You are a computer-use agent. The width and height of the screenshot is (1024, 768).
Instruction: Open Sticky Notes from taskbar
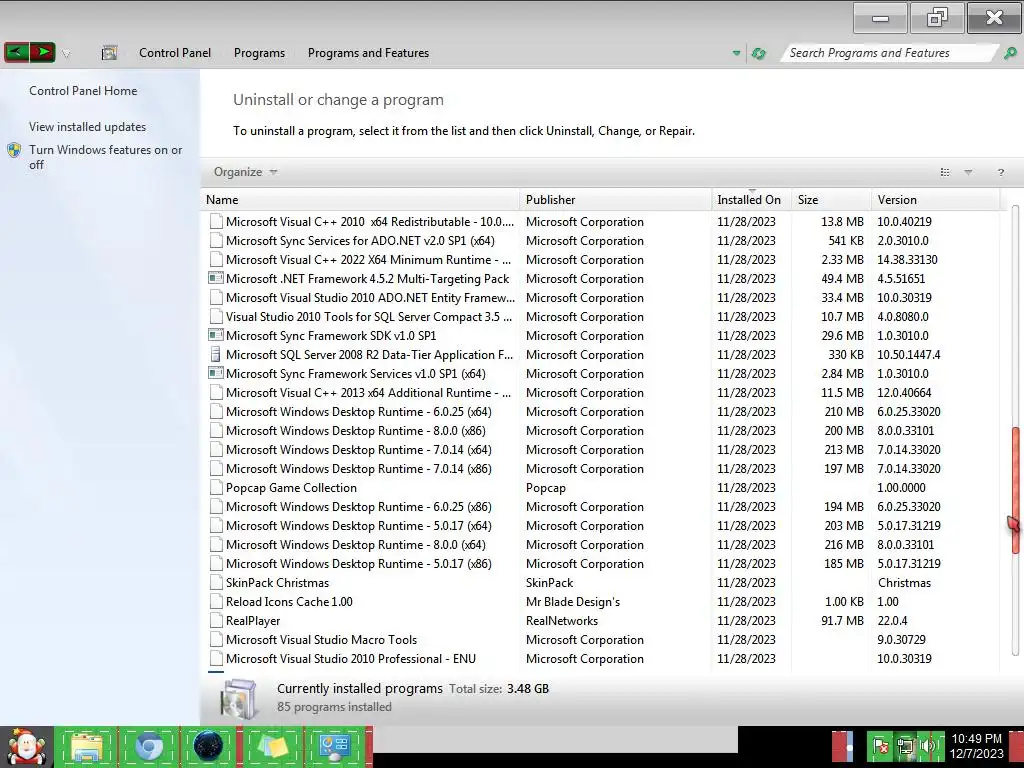[272, 746]
